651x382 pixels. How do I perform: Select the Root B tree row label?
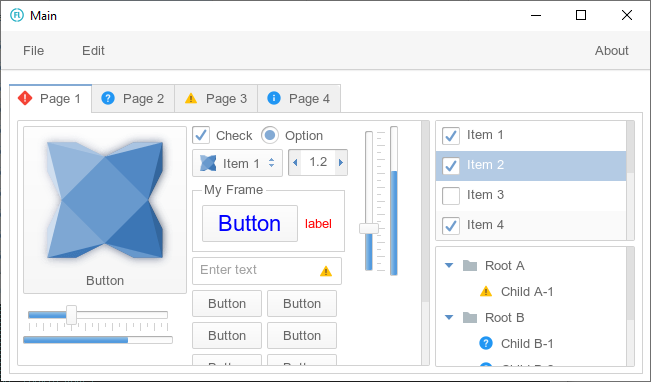point(504,318)
